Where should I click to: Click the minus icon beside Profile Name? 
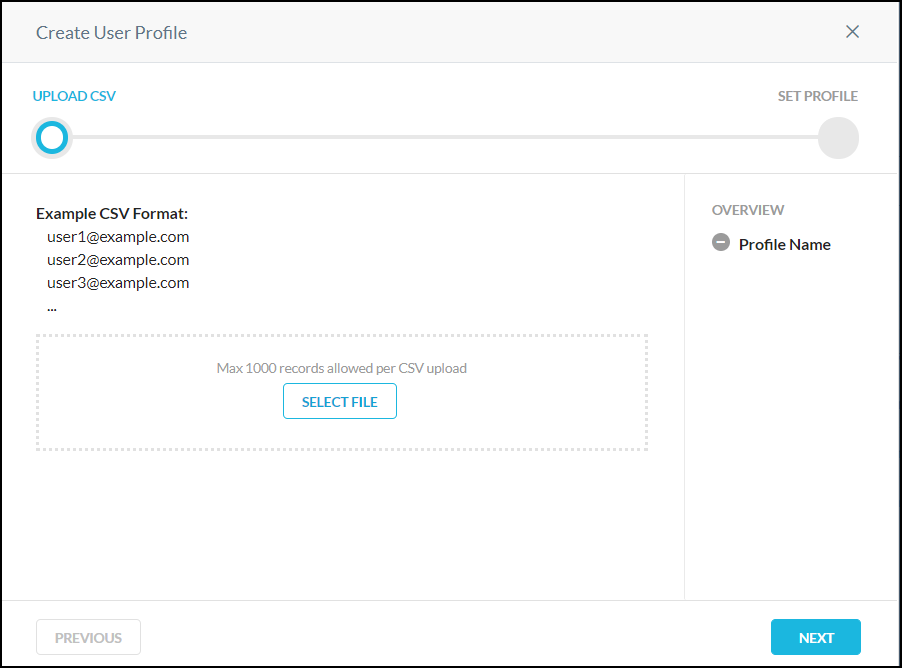click(x=721, y=242)
